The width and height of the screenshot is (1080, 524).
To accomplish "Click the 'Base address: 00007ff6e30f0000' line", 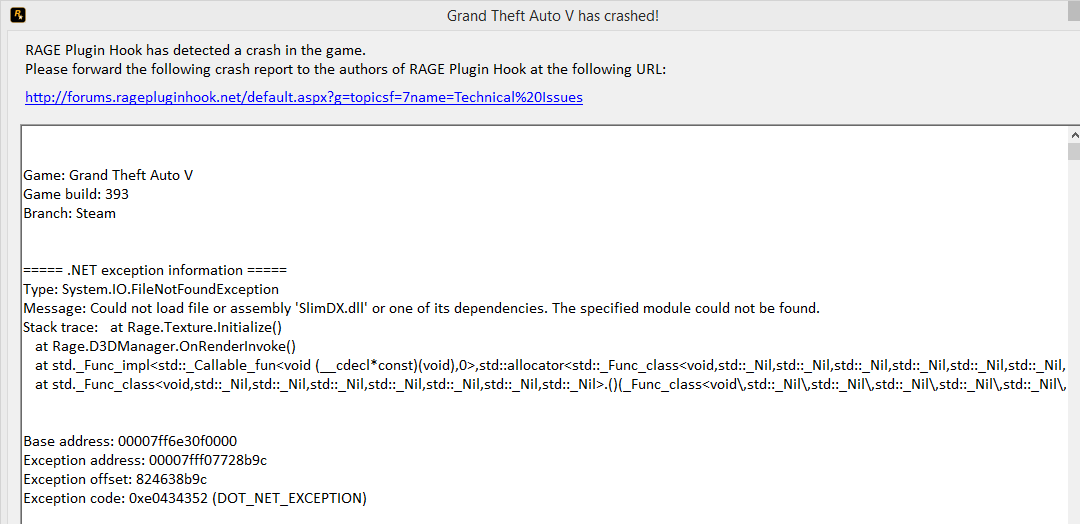I will click(130, 441).
